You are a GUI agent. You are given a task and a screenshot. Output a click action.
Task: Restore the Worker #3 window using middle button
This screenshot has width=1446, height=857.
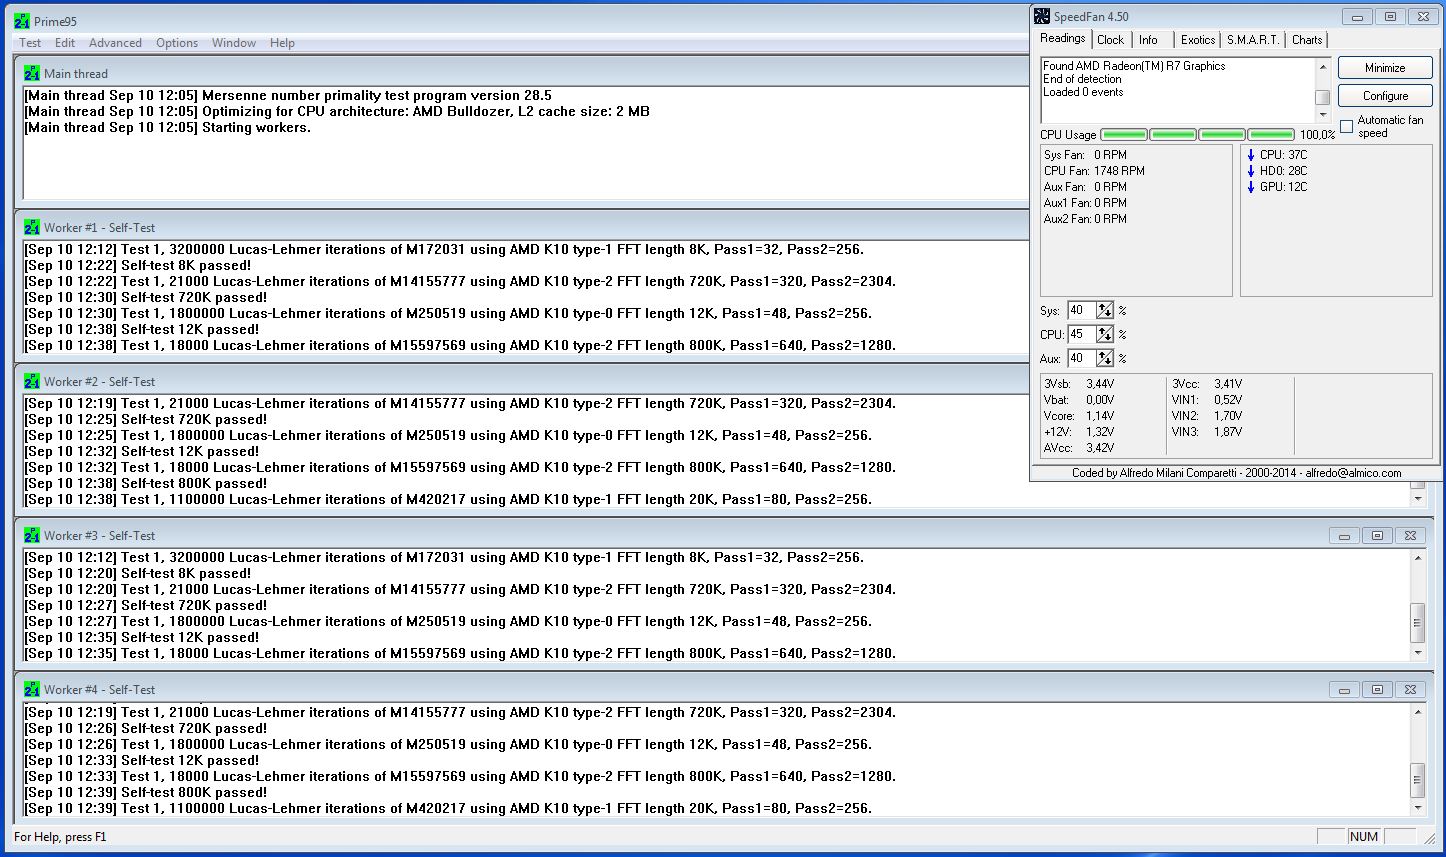coord(1377,535)
